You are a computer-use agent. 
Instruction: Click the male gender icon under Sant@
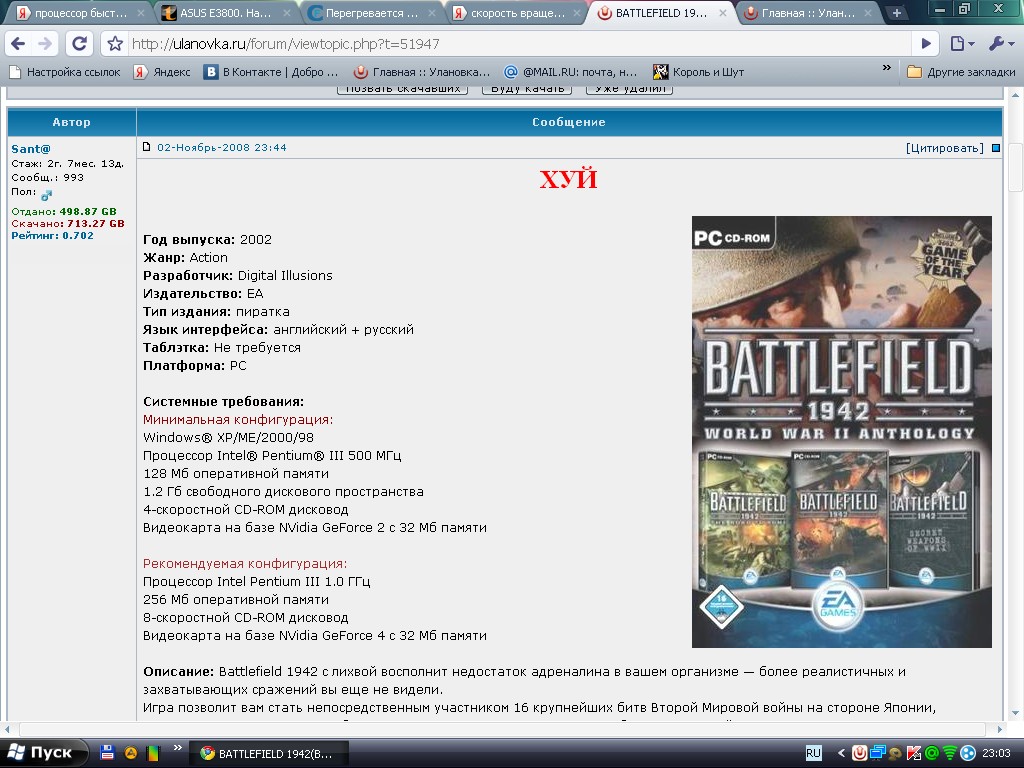(x=46, y=195)
